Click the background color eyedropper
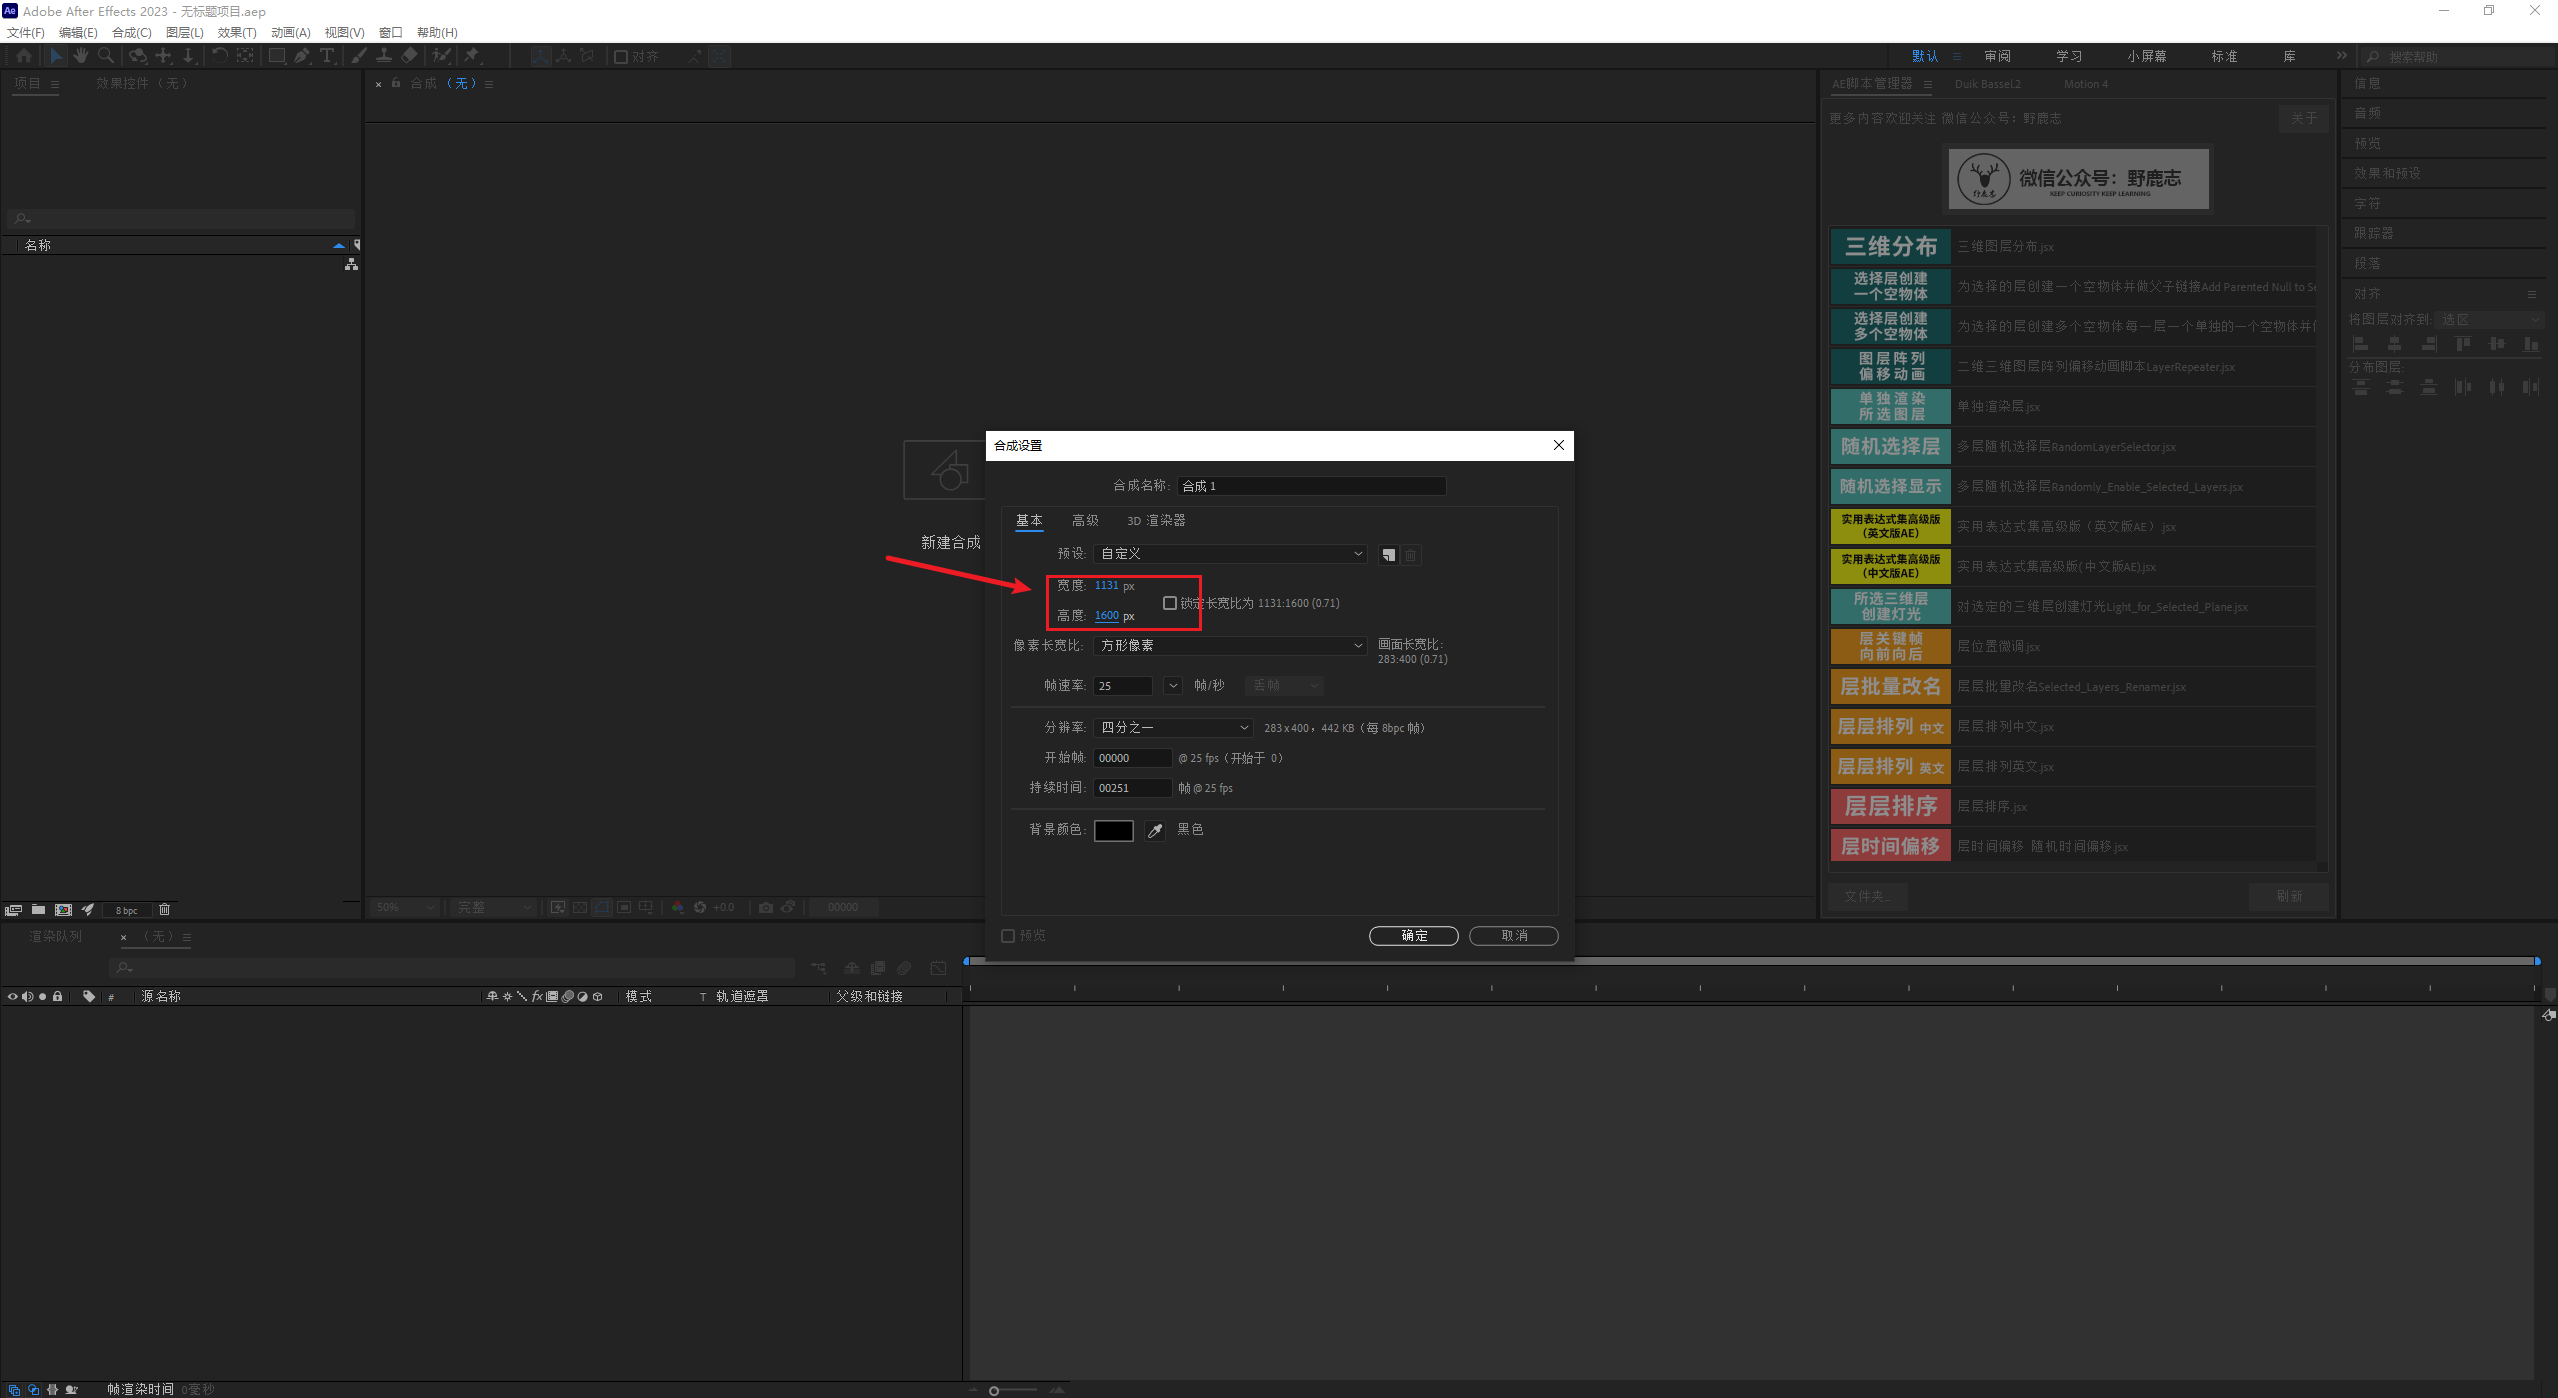The image size is (2558, 1398). (1155, 830)
